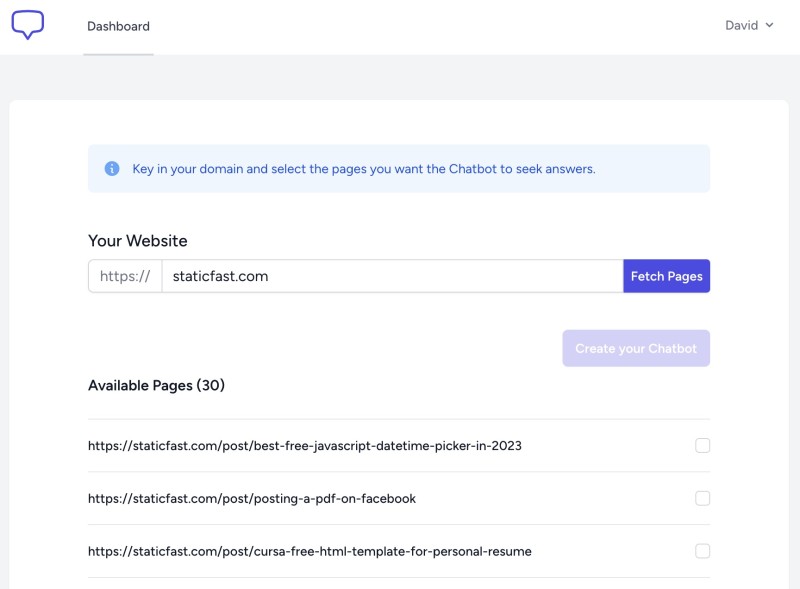Click the blue info circle icon
Image resolution: width=800 pixels, height=589 pixels.
tap(112, 168)
